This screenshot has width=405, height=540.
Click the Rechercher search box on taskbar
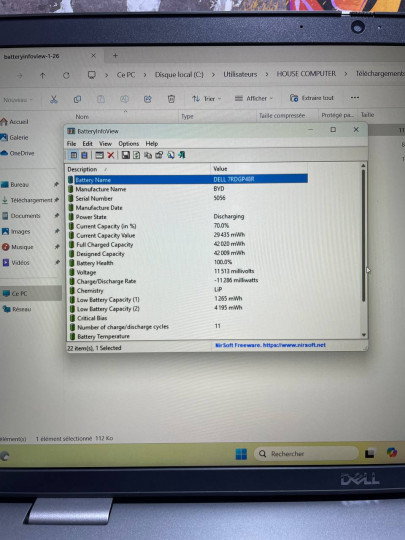(x=306, y=454)
